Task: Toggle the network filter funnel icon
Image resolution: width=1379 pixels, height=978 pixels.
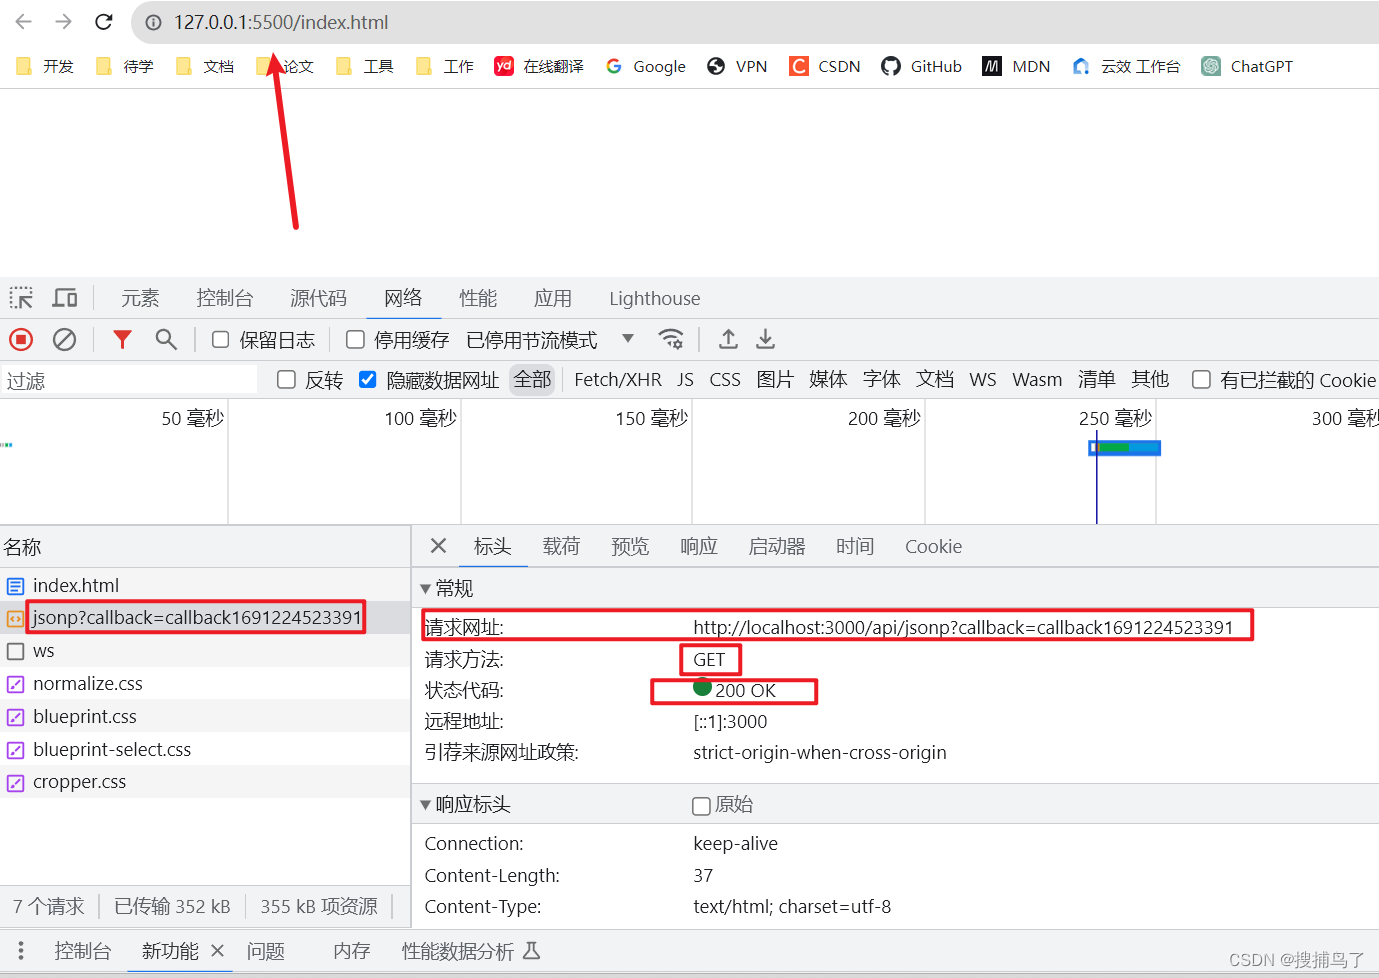Action: (x=122, y=340)
